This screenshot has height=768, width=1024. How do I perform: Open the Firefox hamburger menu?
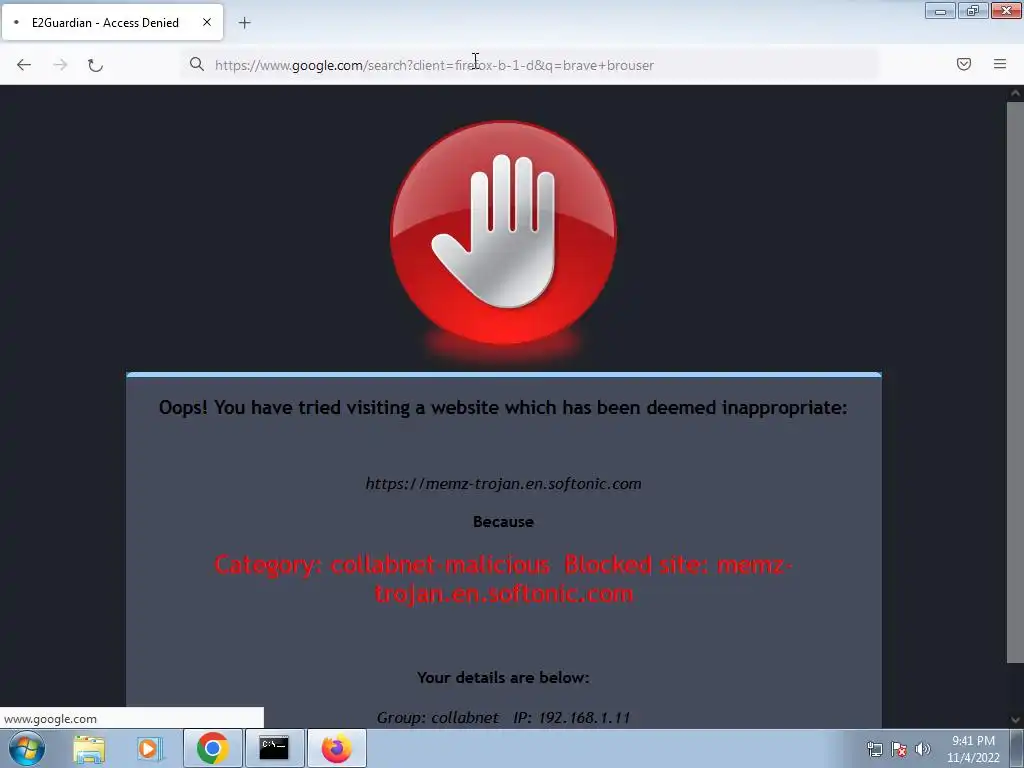click(x=1000, y=64)
